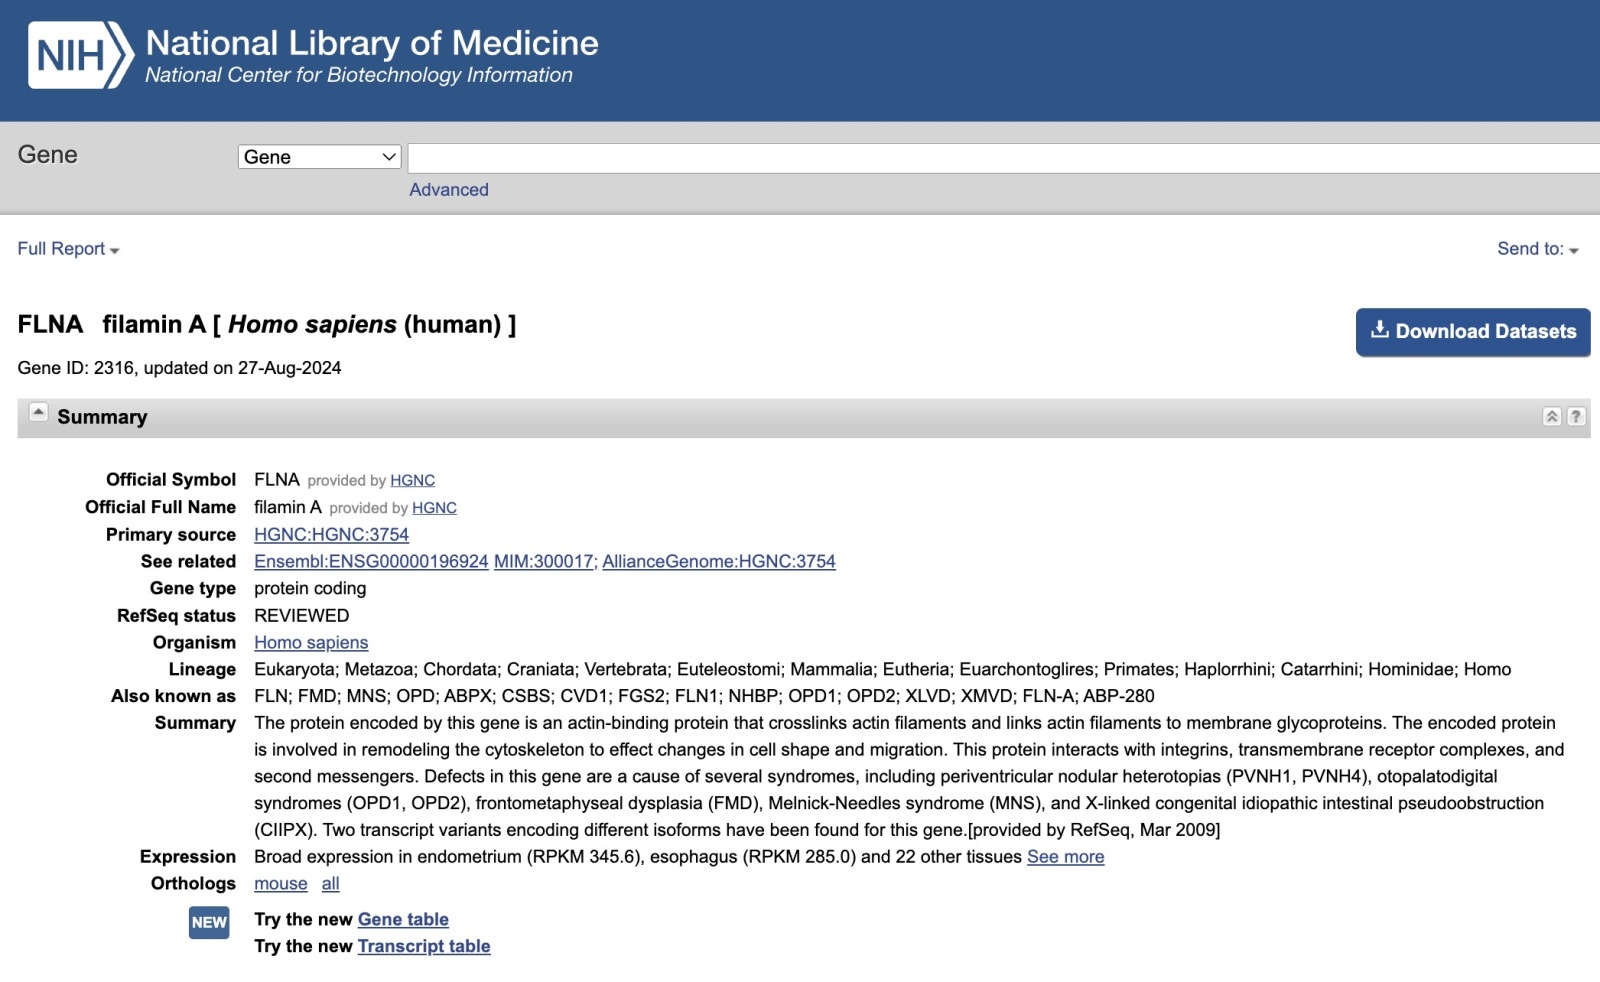This screenshot has width=1600, height=982.
Task: Click the National Center for Biotechnology Information subtitle
Action: [x=359, y=75]
